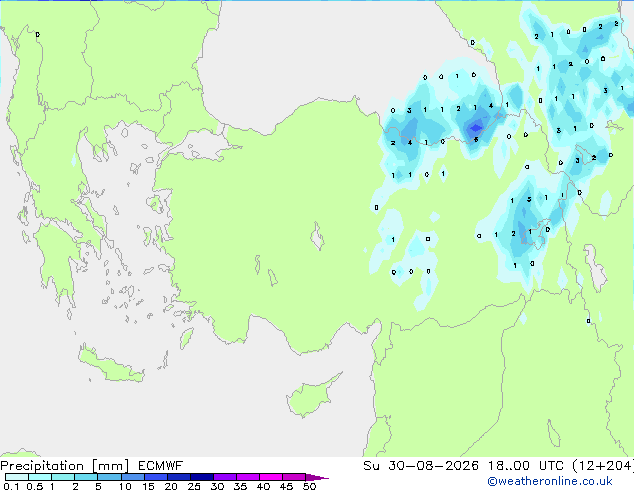Click the '[mm]' unit label

click(x=110, y=466)
